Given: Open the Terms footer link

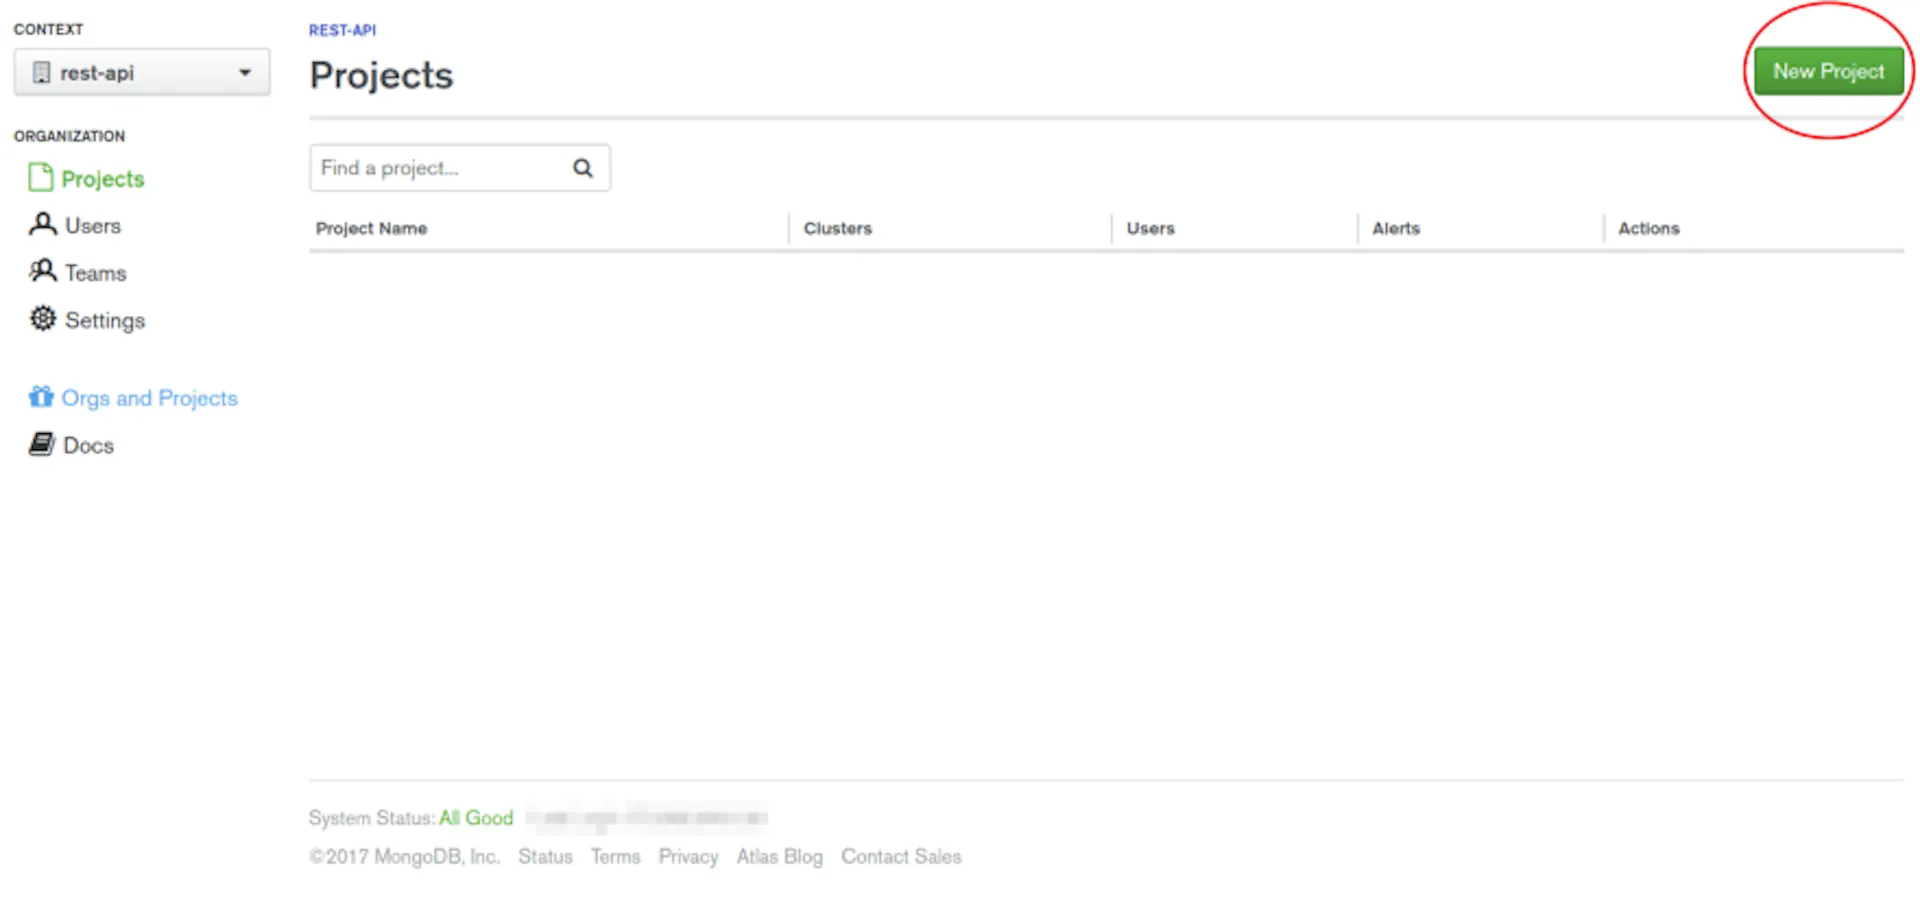Looking at the screenshot, I should (615, 857).
